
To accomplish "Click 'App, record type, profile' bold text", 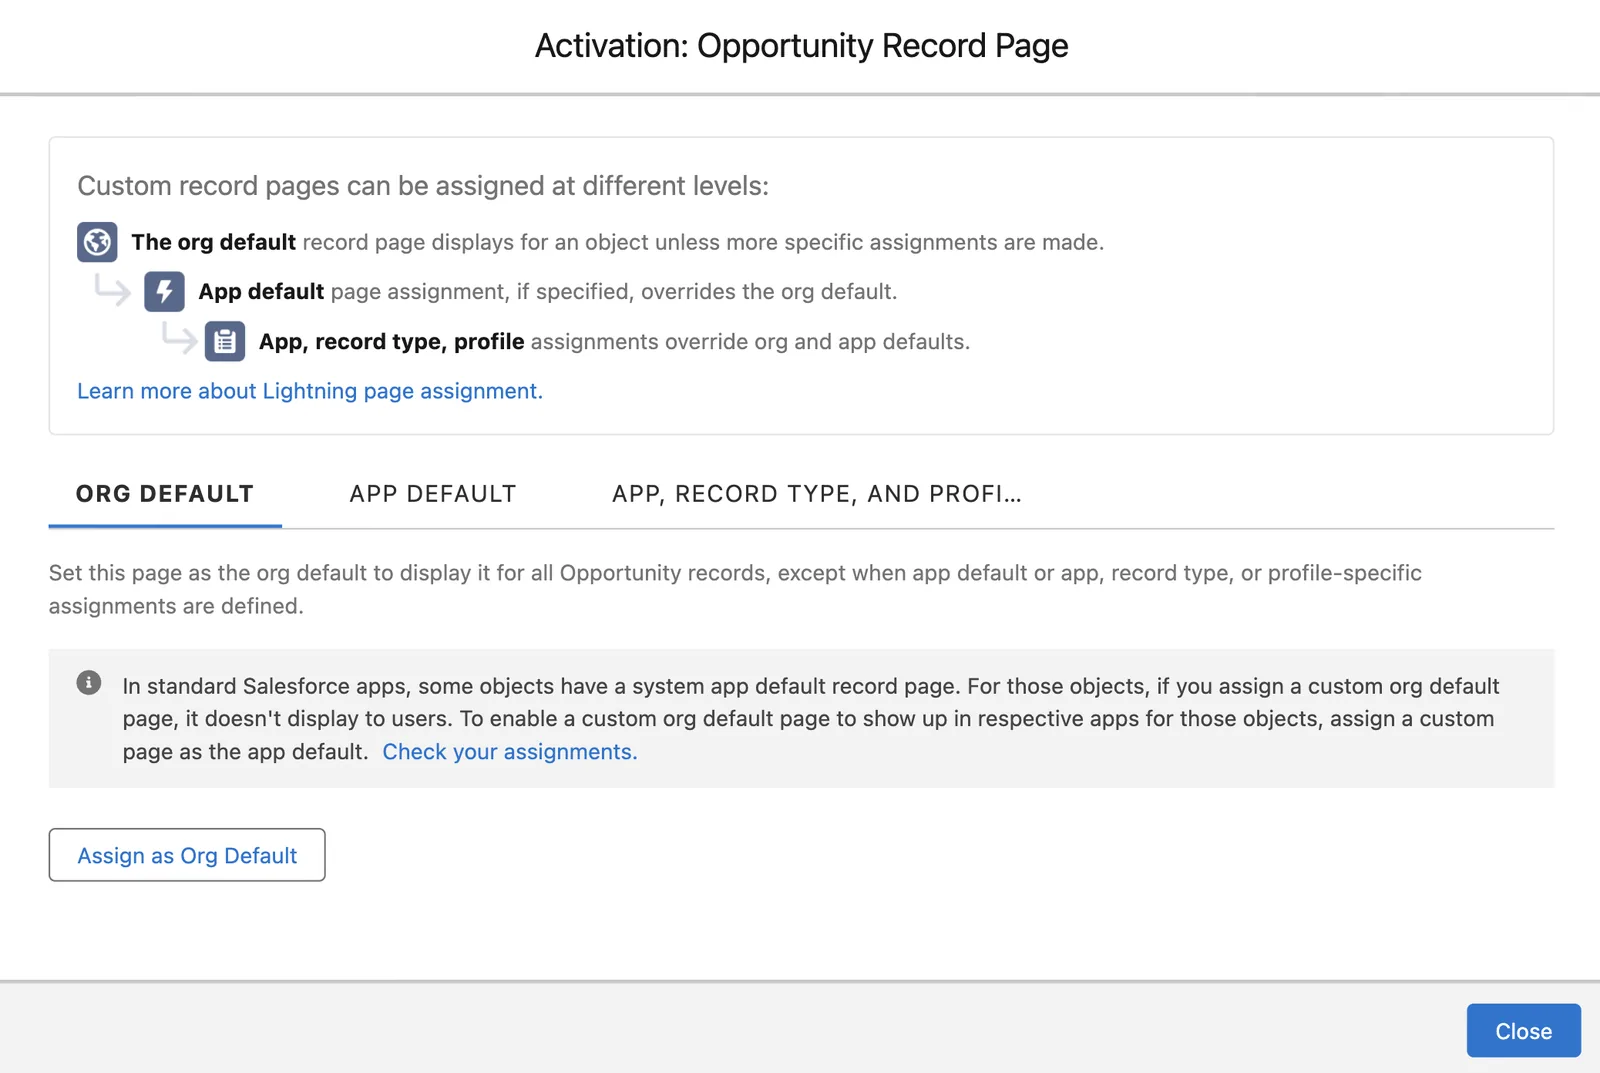I will [391, 342].
